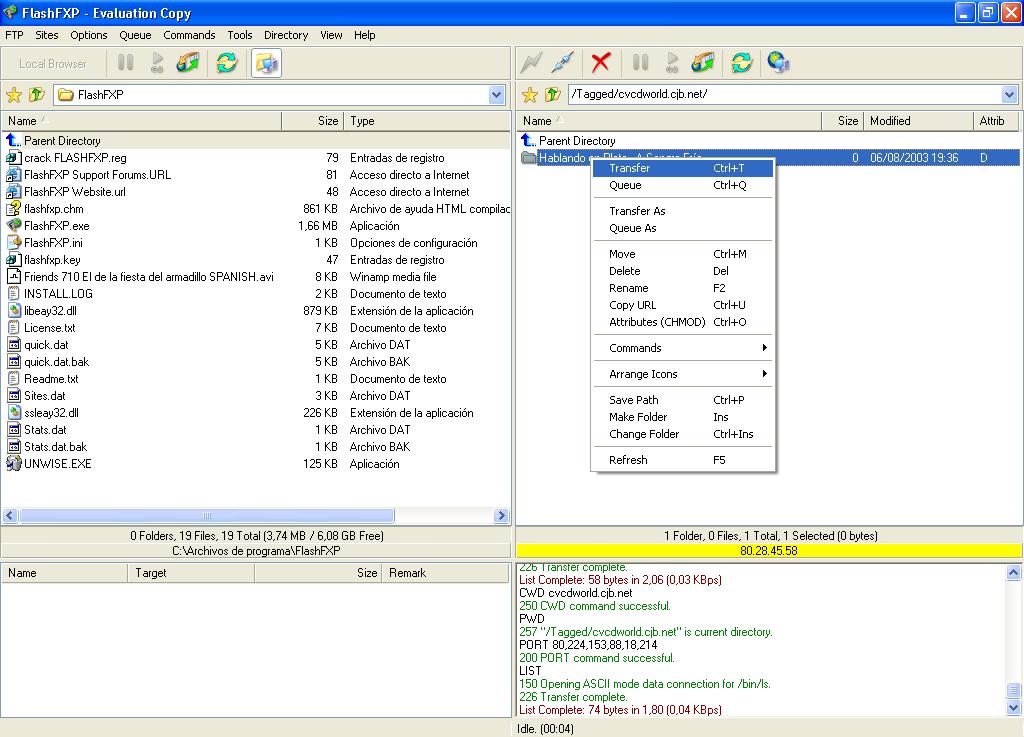Select Transfer As in context menu
The image size is (1024, 737).
[x=682, y=211]
